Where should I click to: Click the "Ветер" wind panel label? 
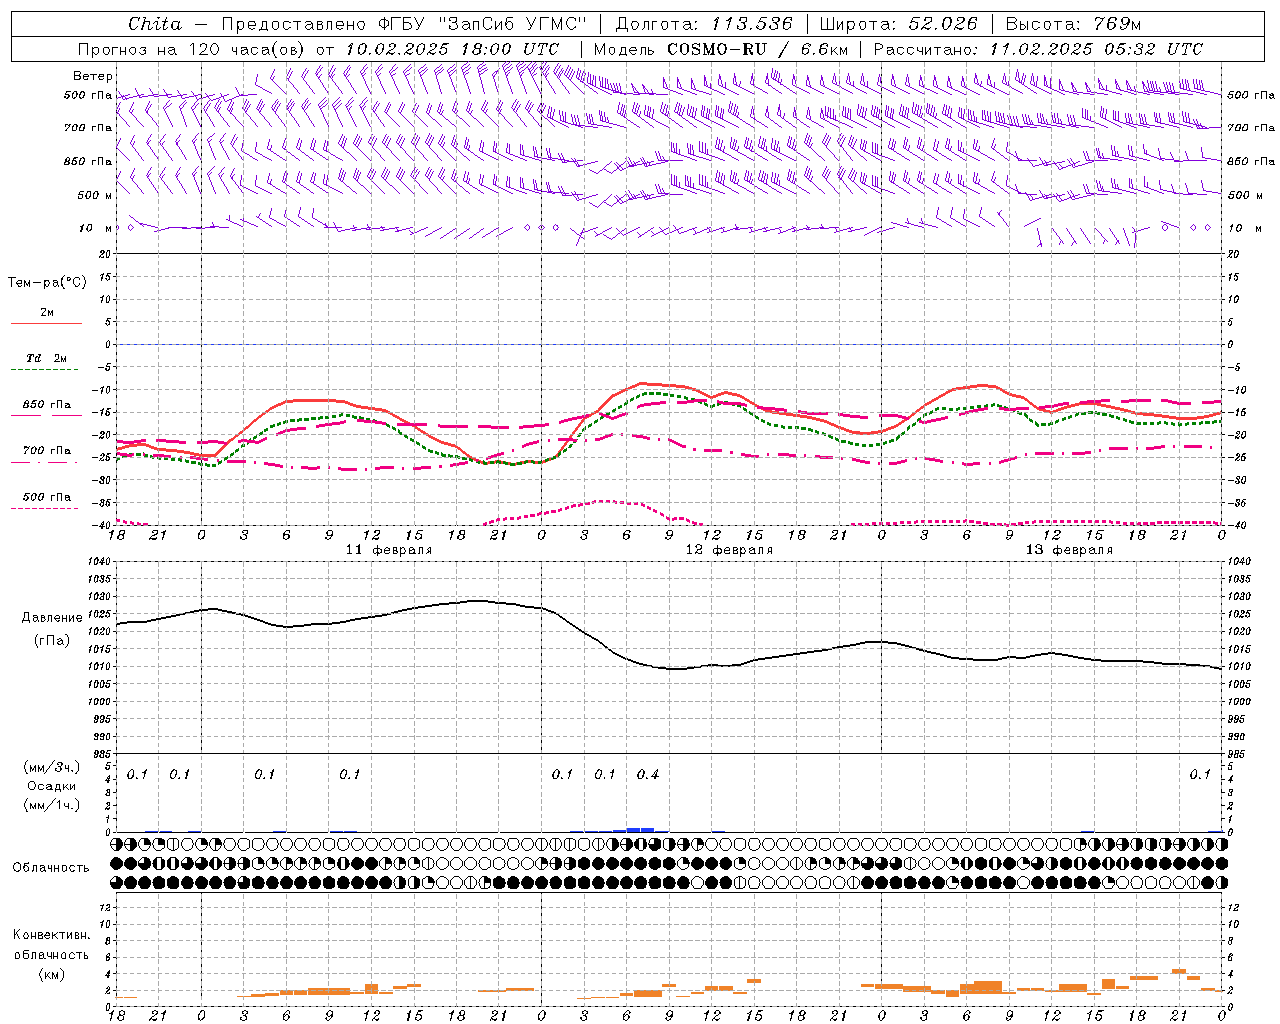tap(92, 76)
